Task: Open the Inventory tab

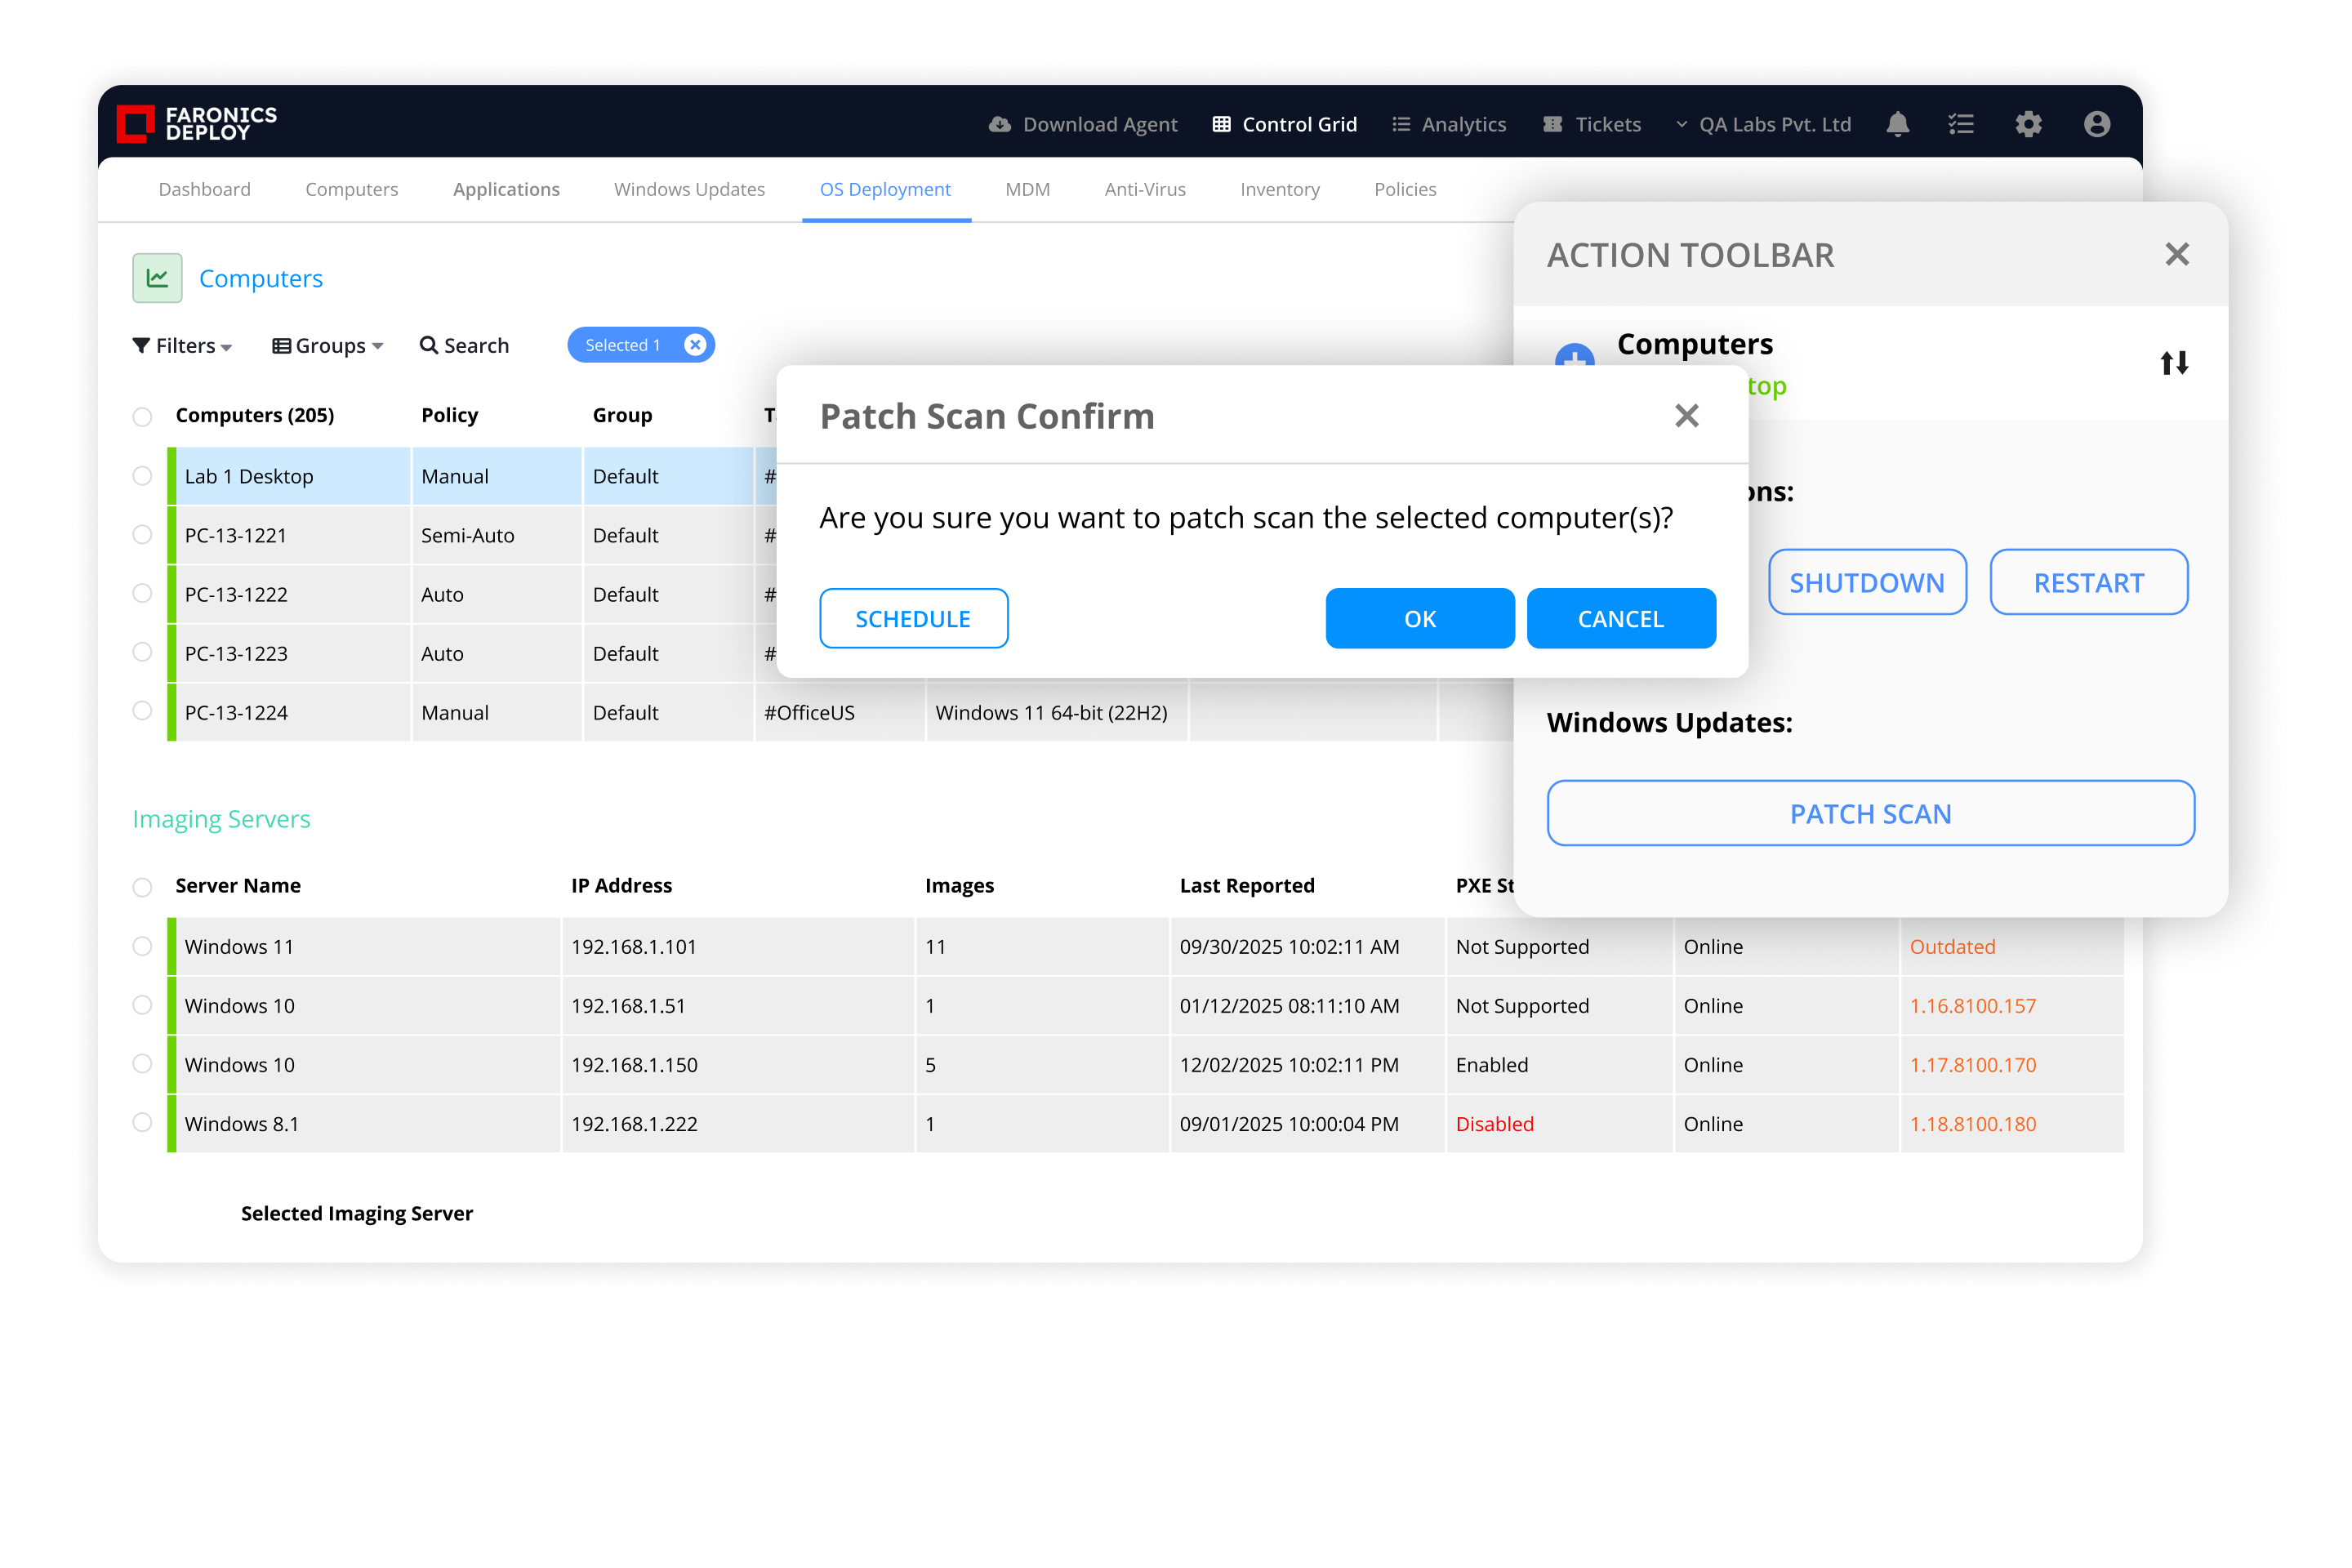Action: pos(1279,189)
